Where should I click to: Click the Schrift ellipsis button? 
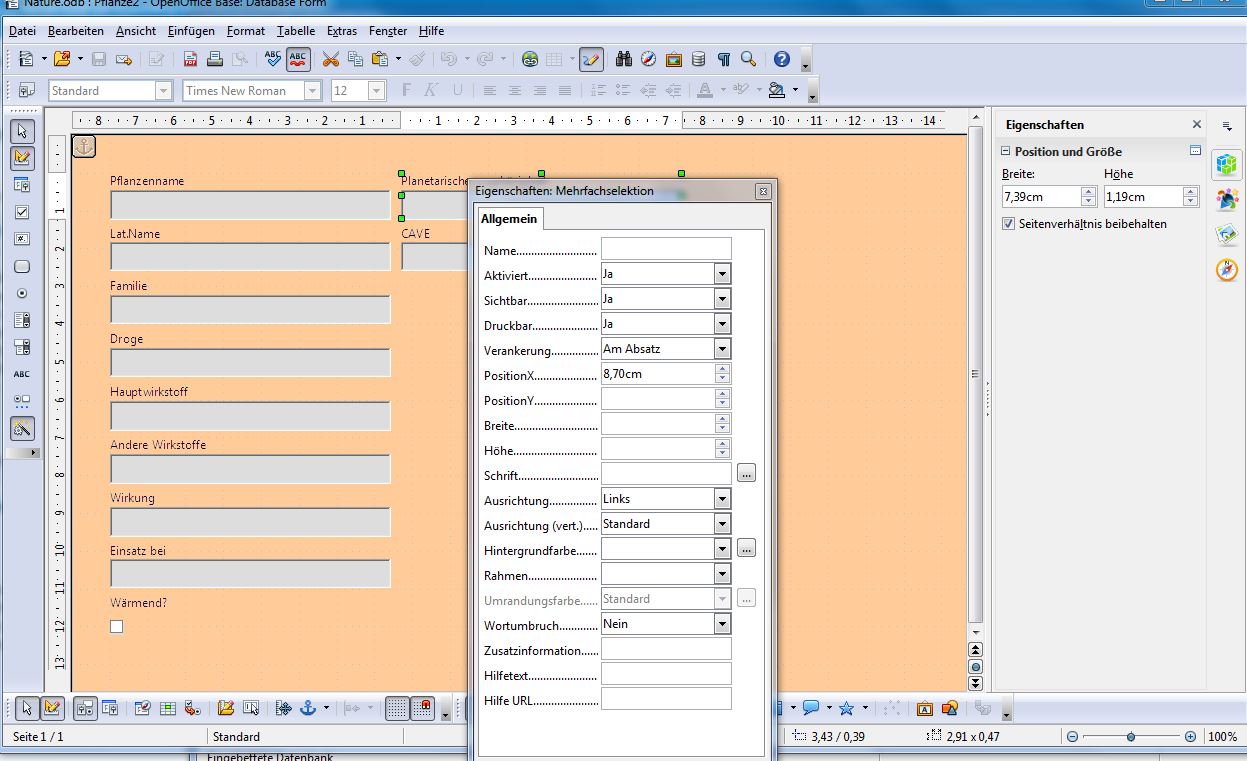(746, 474)
